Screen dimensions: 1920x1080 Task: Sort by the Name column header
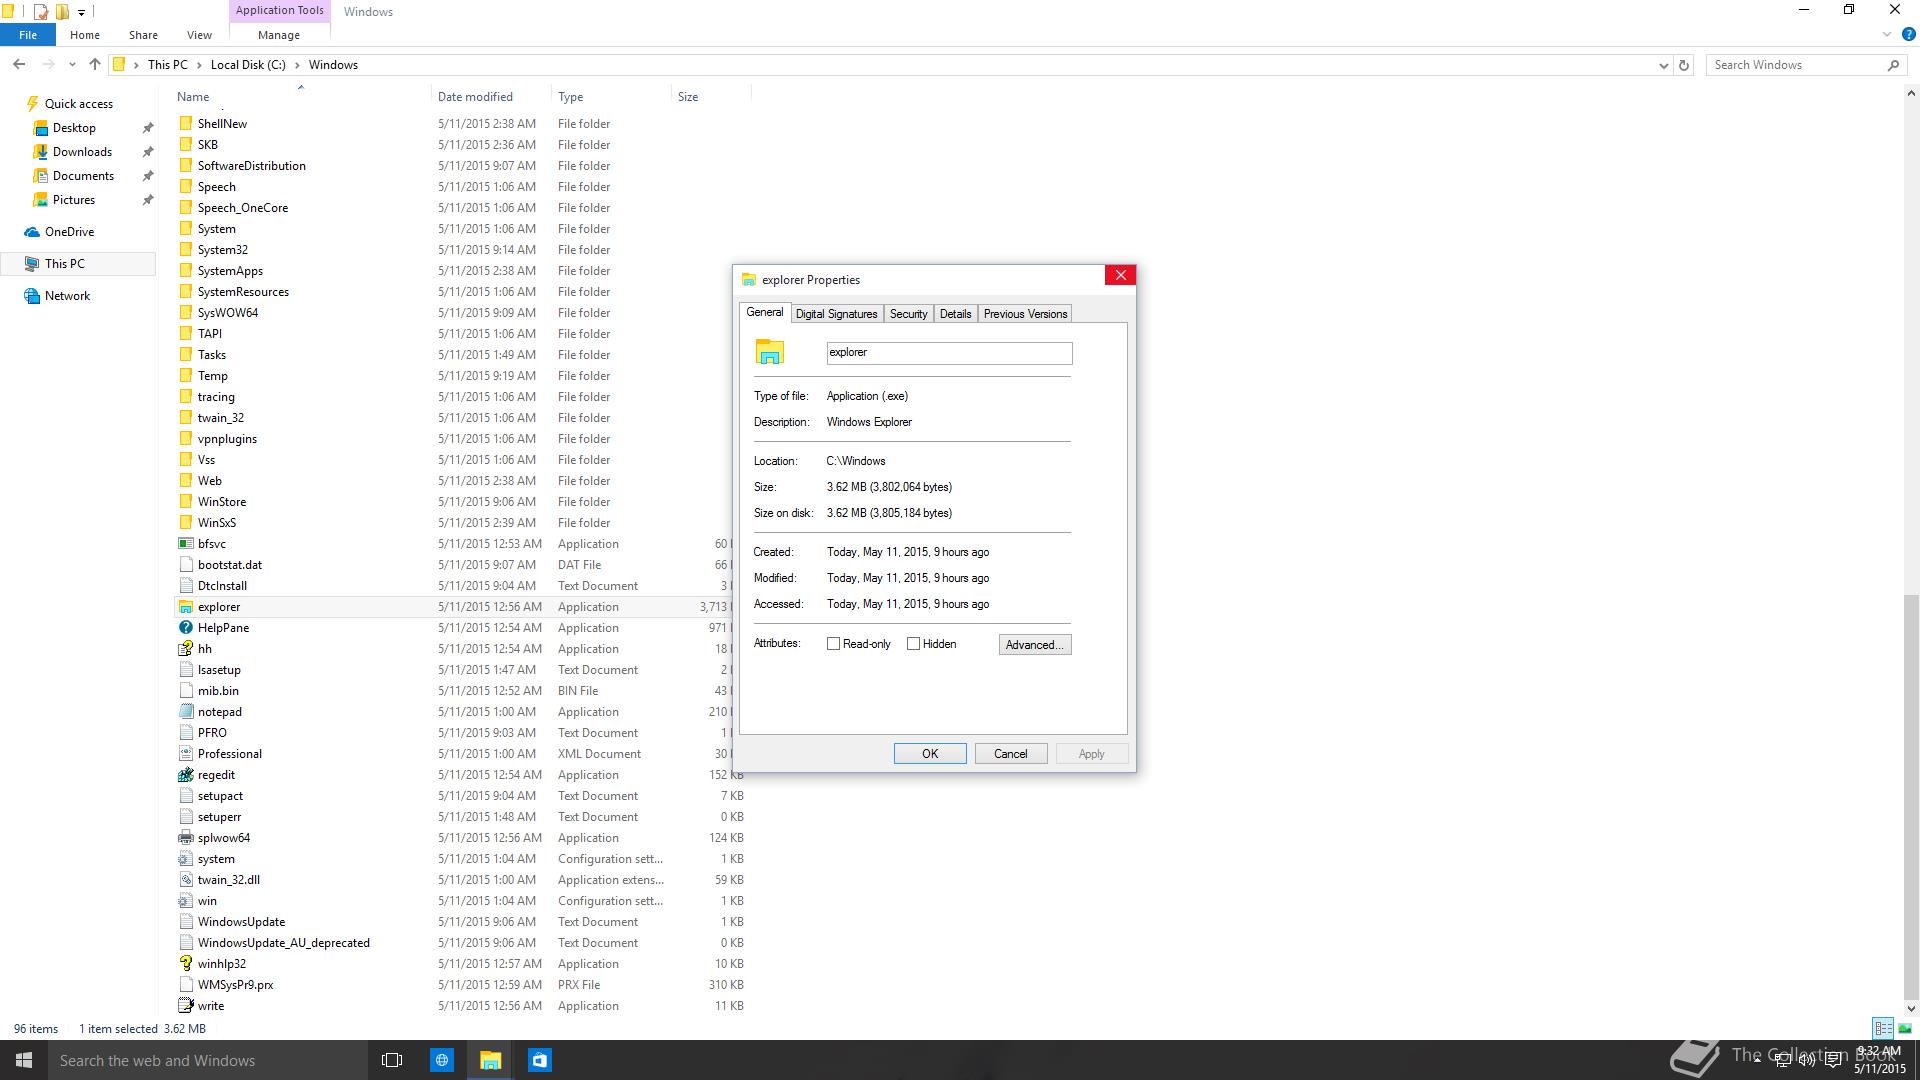tap(193, 97)
